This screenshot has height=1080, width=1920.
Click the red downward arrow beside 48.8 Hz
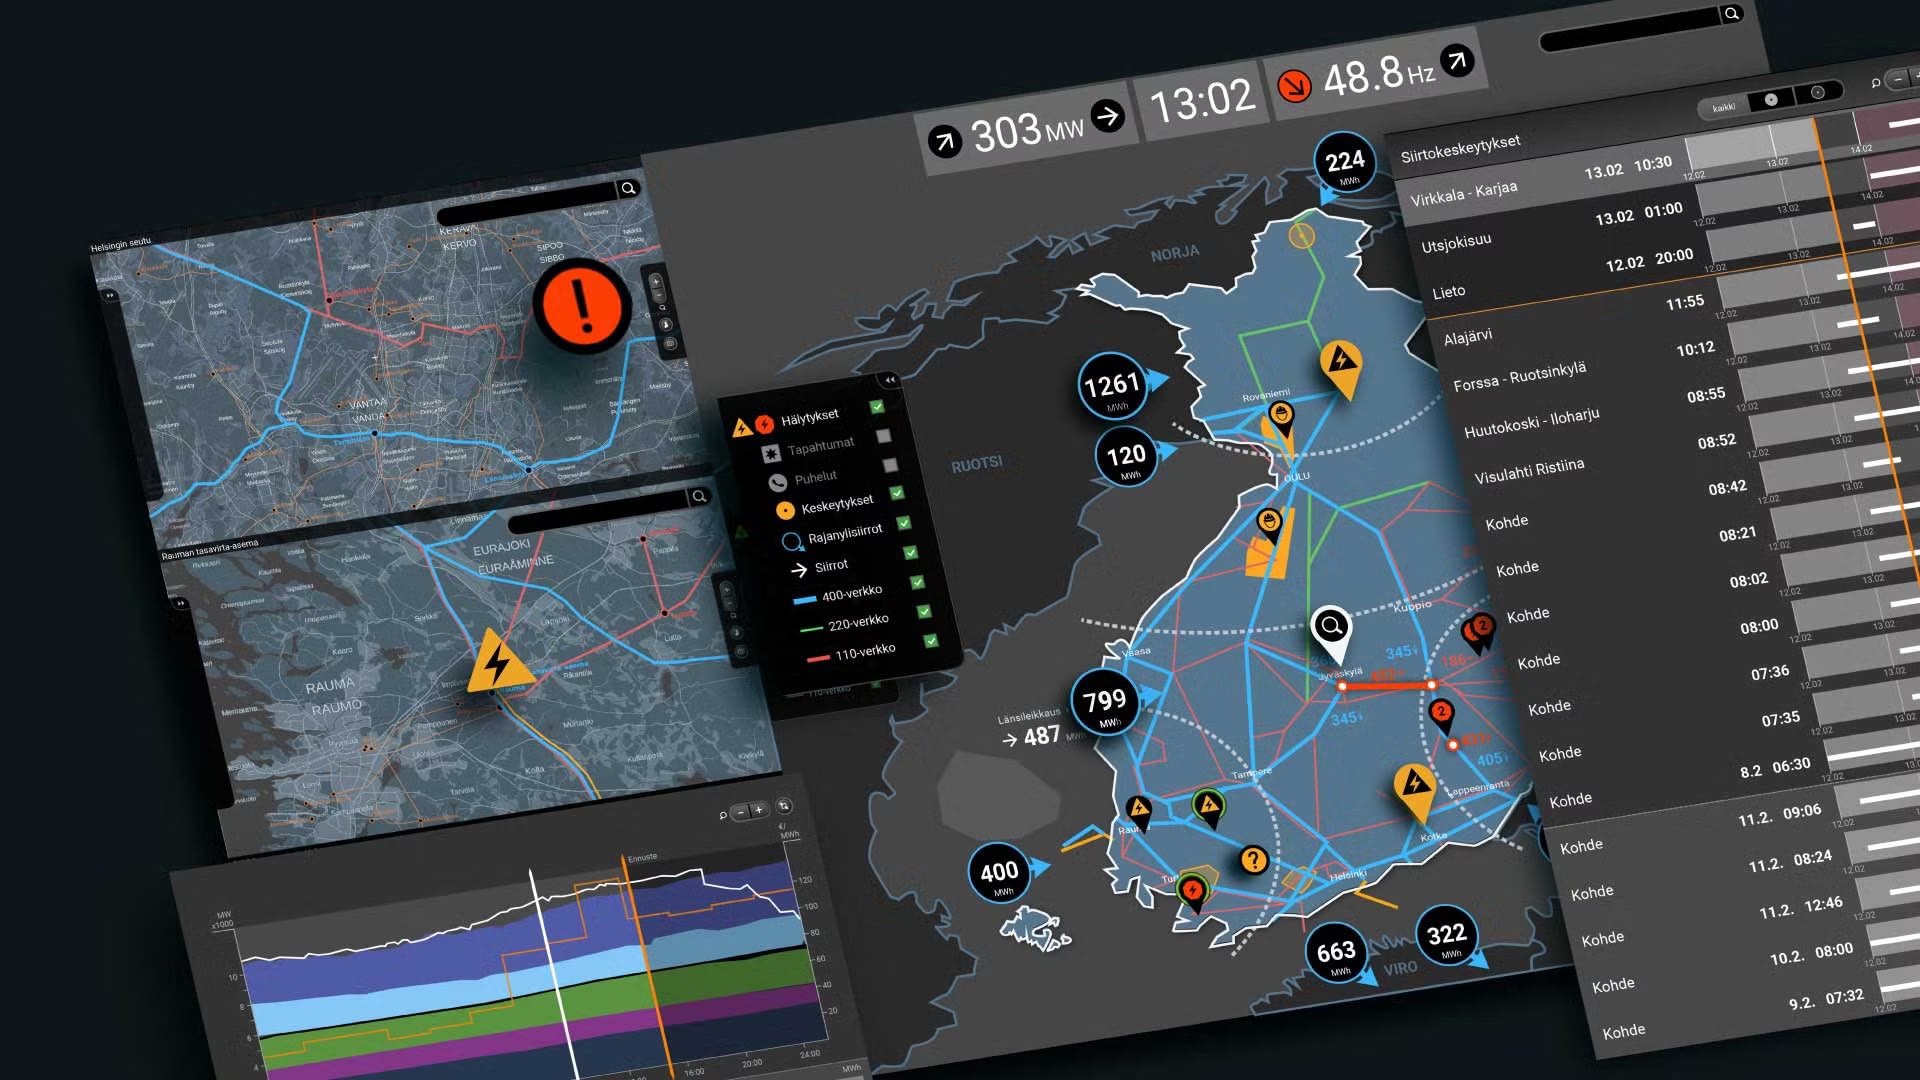(x=1294, y=86)
